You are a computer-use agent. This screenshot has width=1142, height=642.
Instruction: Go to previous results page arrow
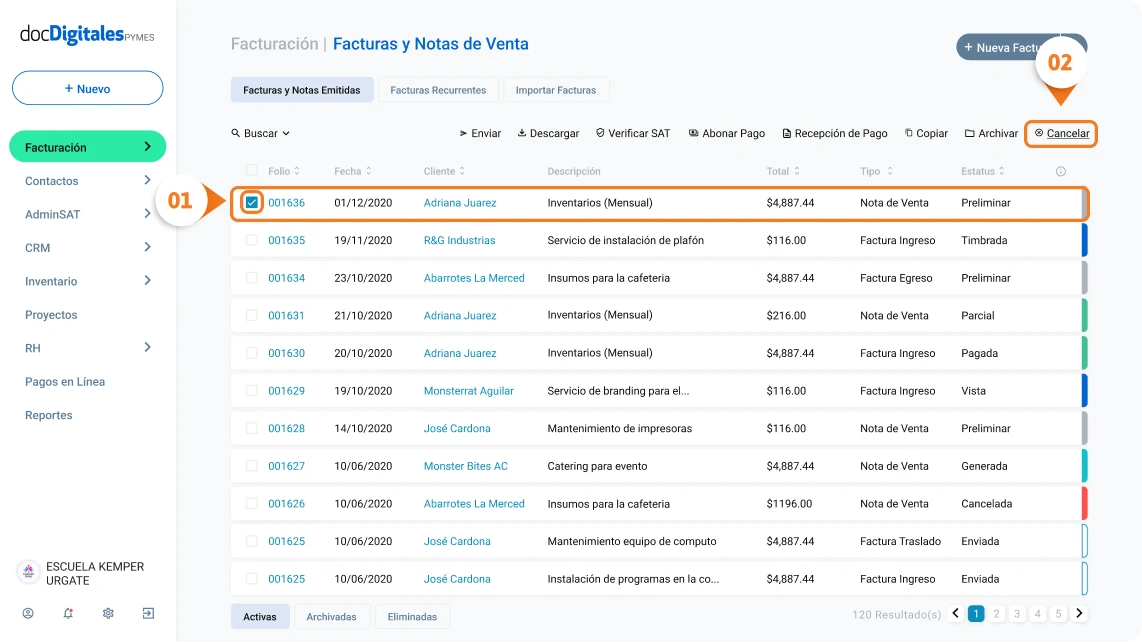click(x=956, y=614)
